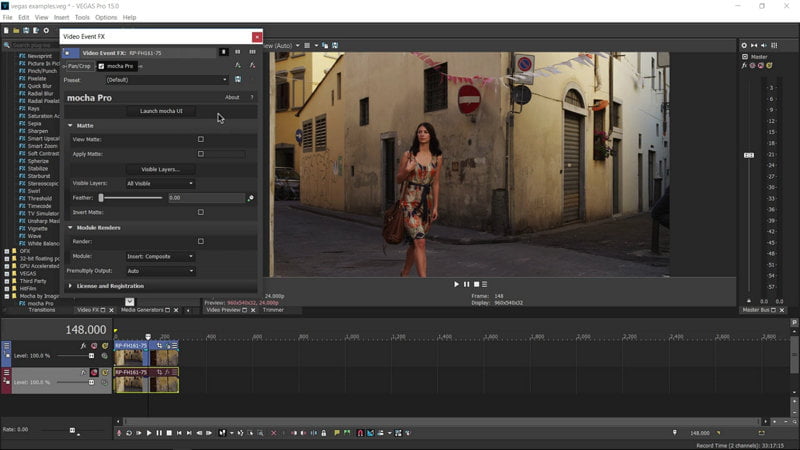Screen dimensions: 800x450
Task: Click the Open folder icon in toolbar
Action: [16, 31]
